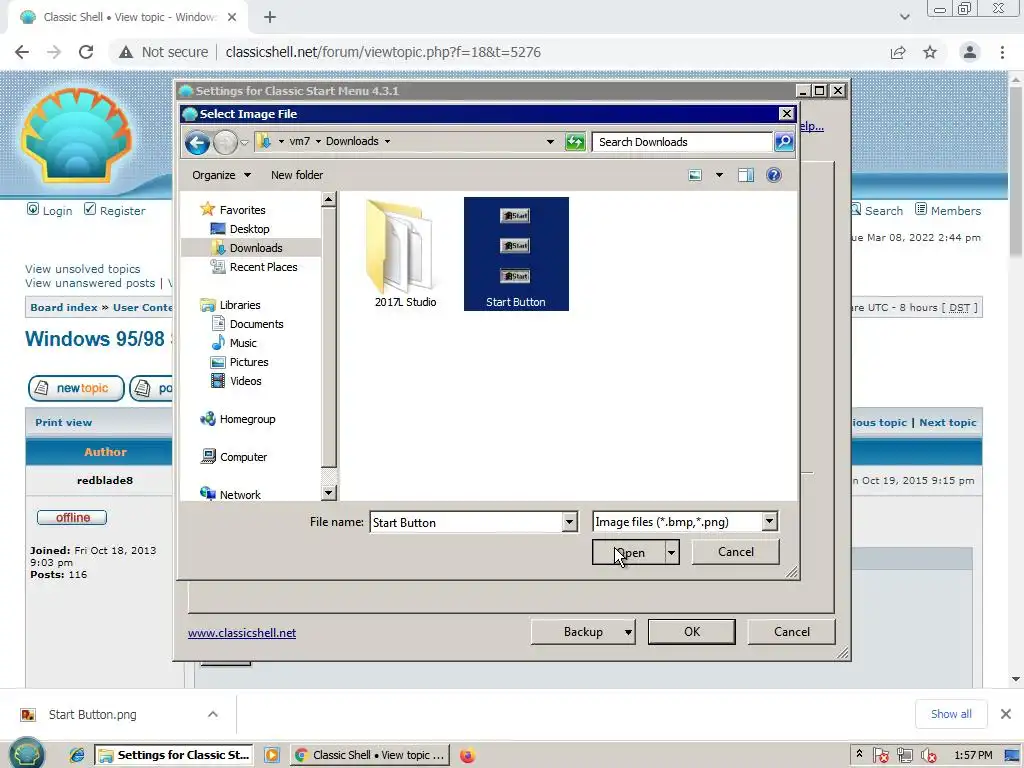Click the Open button
Screen dimensions: 1024x768
tap(628, 552)
